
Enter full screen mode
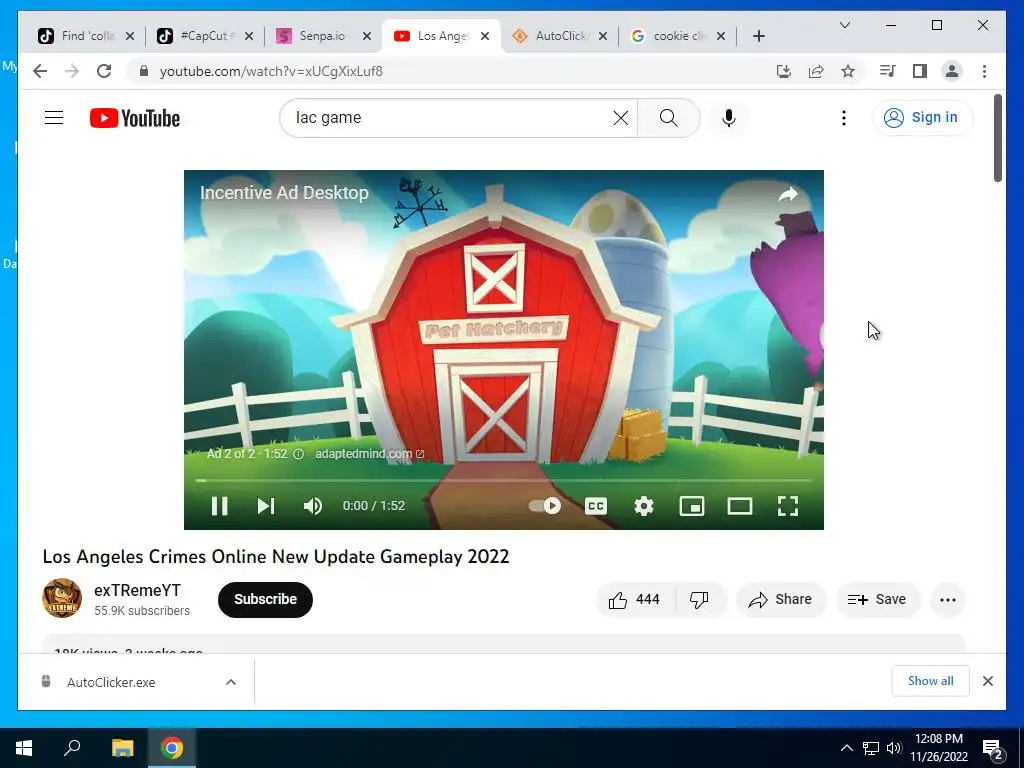point(788,506)
